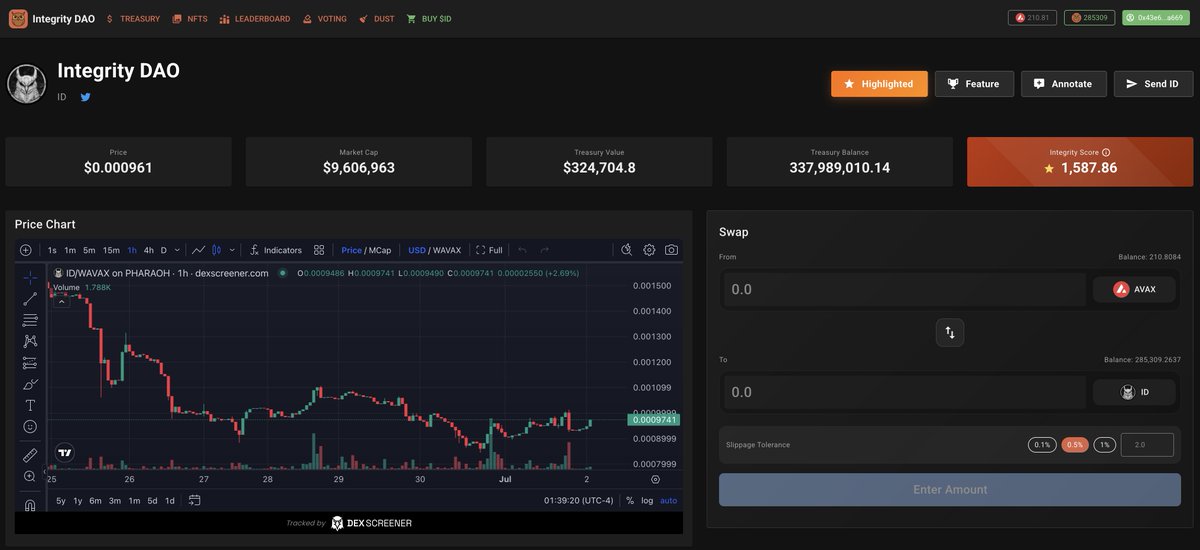Click the redo arrow in chart toolbar
This screenshot has width=1200, height=550.
(x=545, y=250)
